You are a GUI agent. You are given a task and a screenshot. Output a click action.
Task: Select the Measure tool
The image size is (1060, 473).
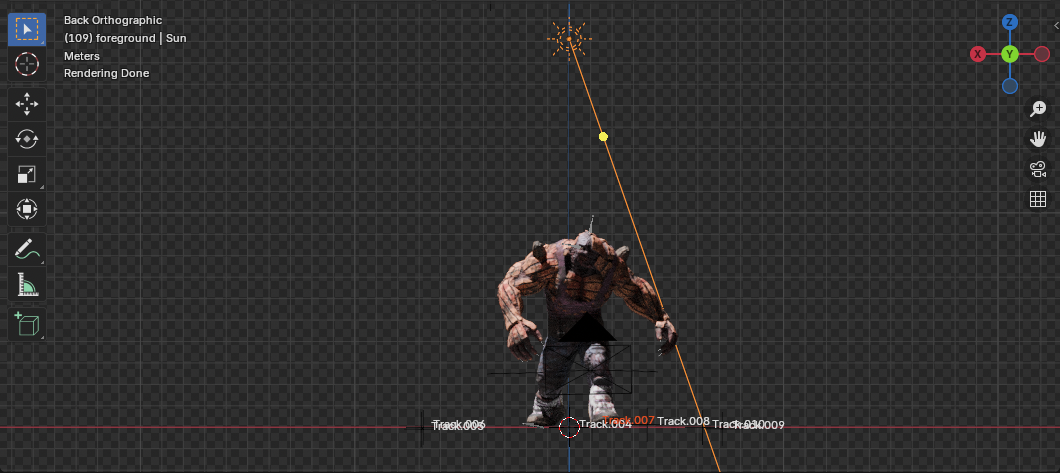coord(26,284)
